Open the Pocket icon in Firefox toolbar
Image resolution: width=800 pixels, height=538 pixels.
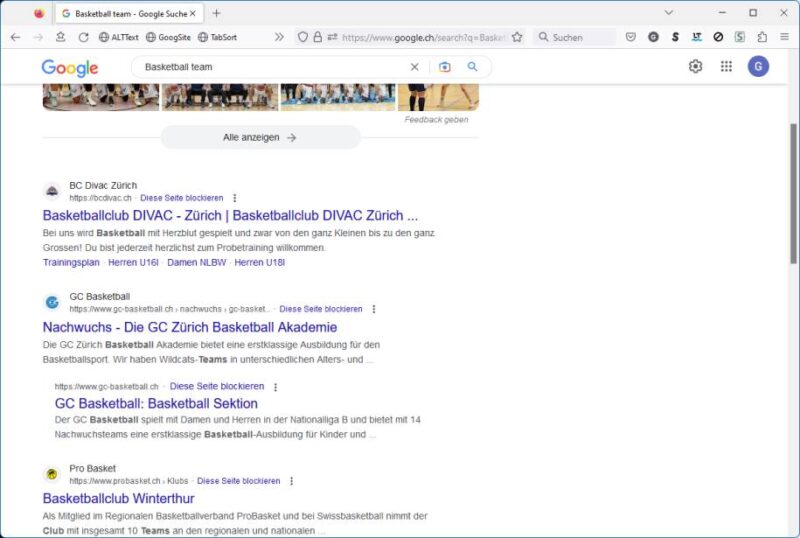click(x=631, y=37)
